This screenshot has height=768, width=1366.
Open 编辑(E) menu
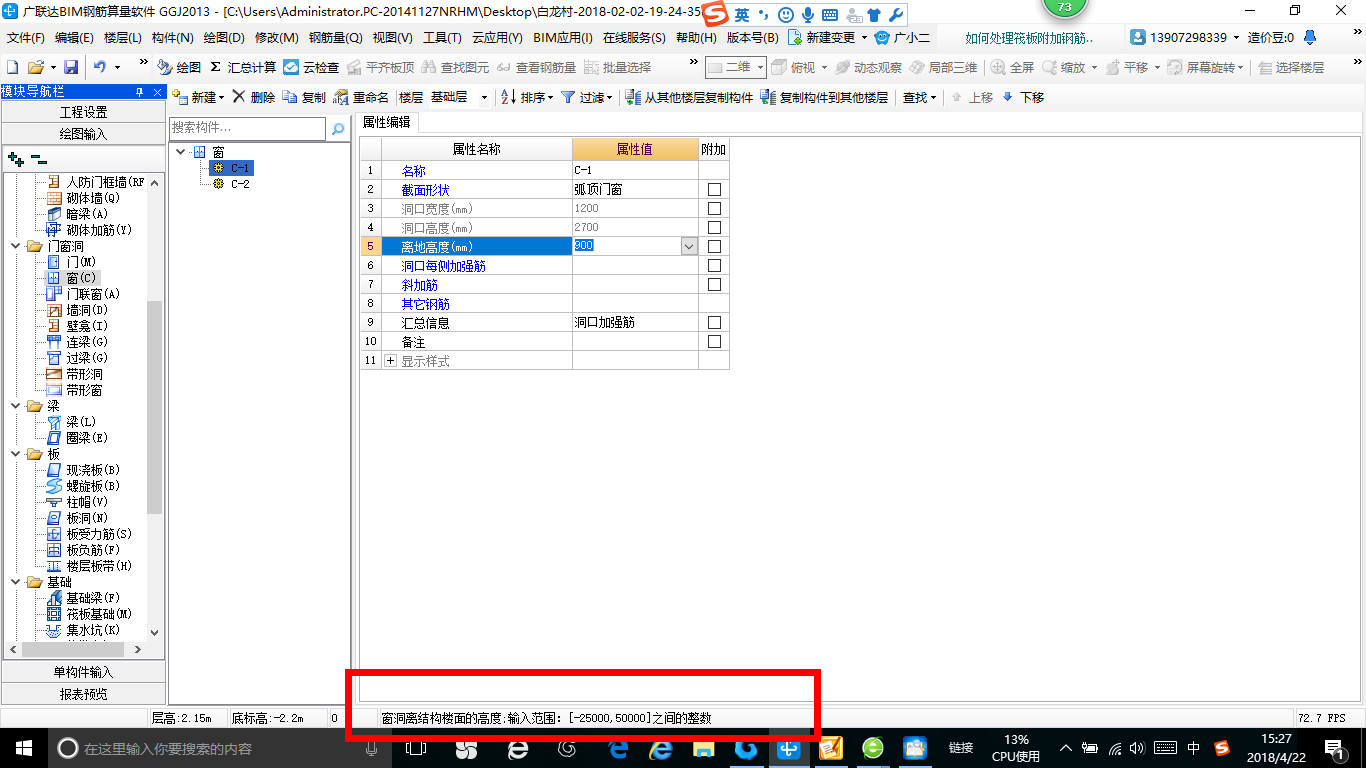[74, 37]
